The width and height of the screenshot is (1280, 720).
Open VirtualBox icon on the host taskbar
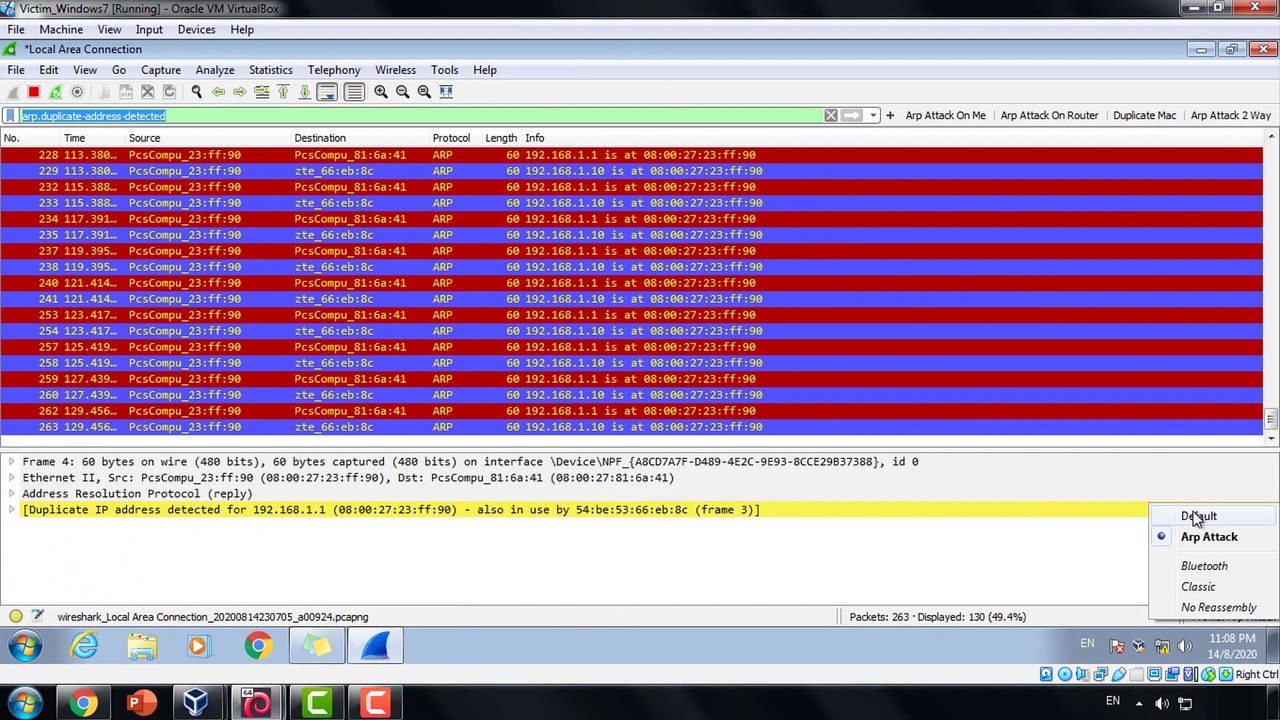195,703
